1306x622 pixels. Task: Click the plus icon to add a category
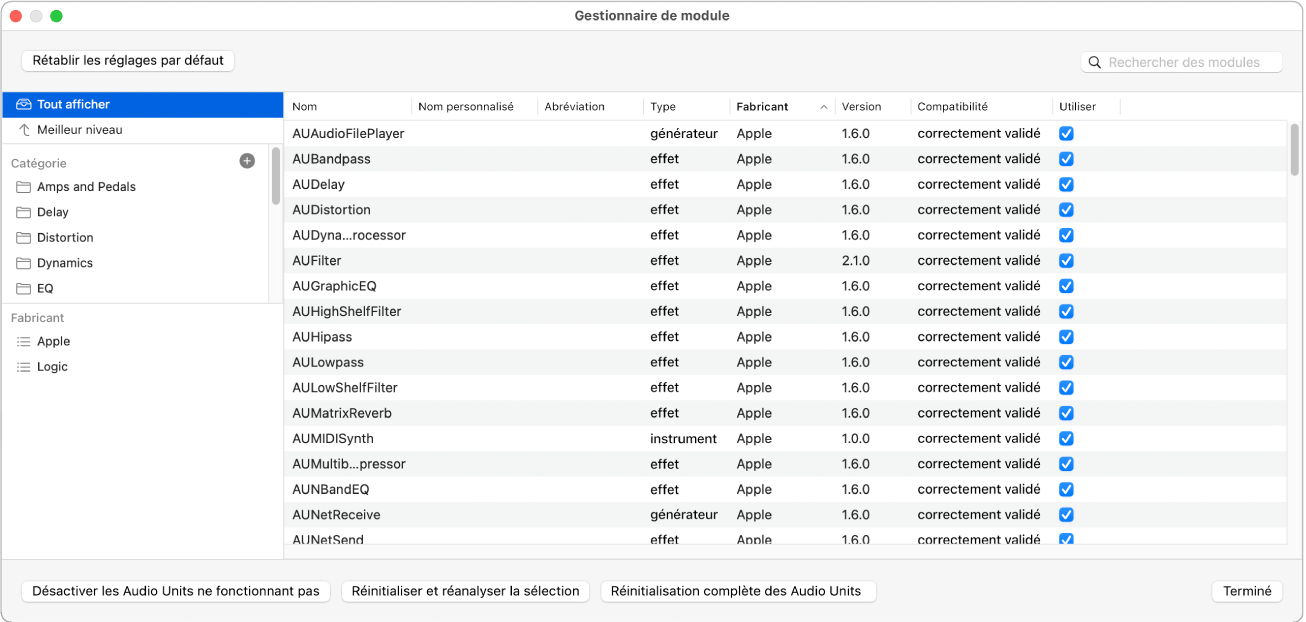[x=247, y=160]
